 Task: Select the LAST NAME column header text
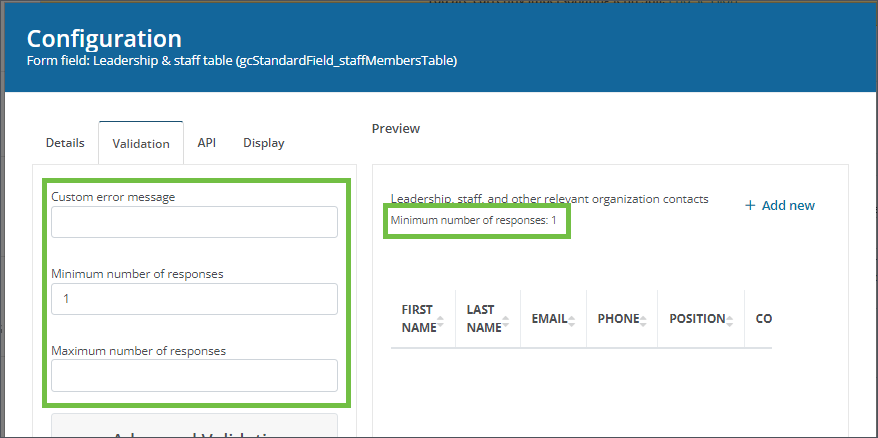click(483, 319)
